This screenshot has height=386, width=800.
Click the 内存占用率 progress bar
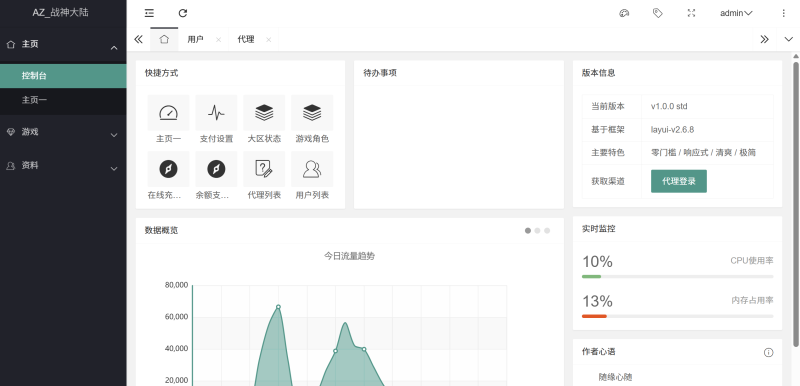click(678, 316)
